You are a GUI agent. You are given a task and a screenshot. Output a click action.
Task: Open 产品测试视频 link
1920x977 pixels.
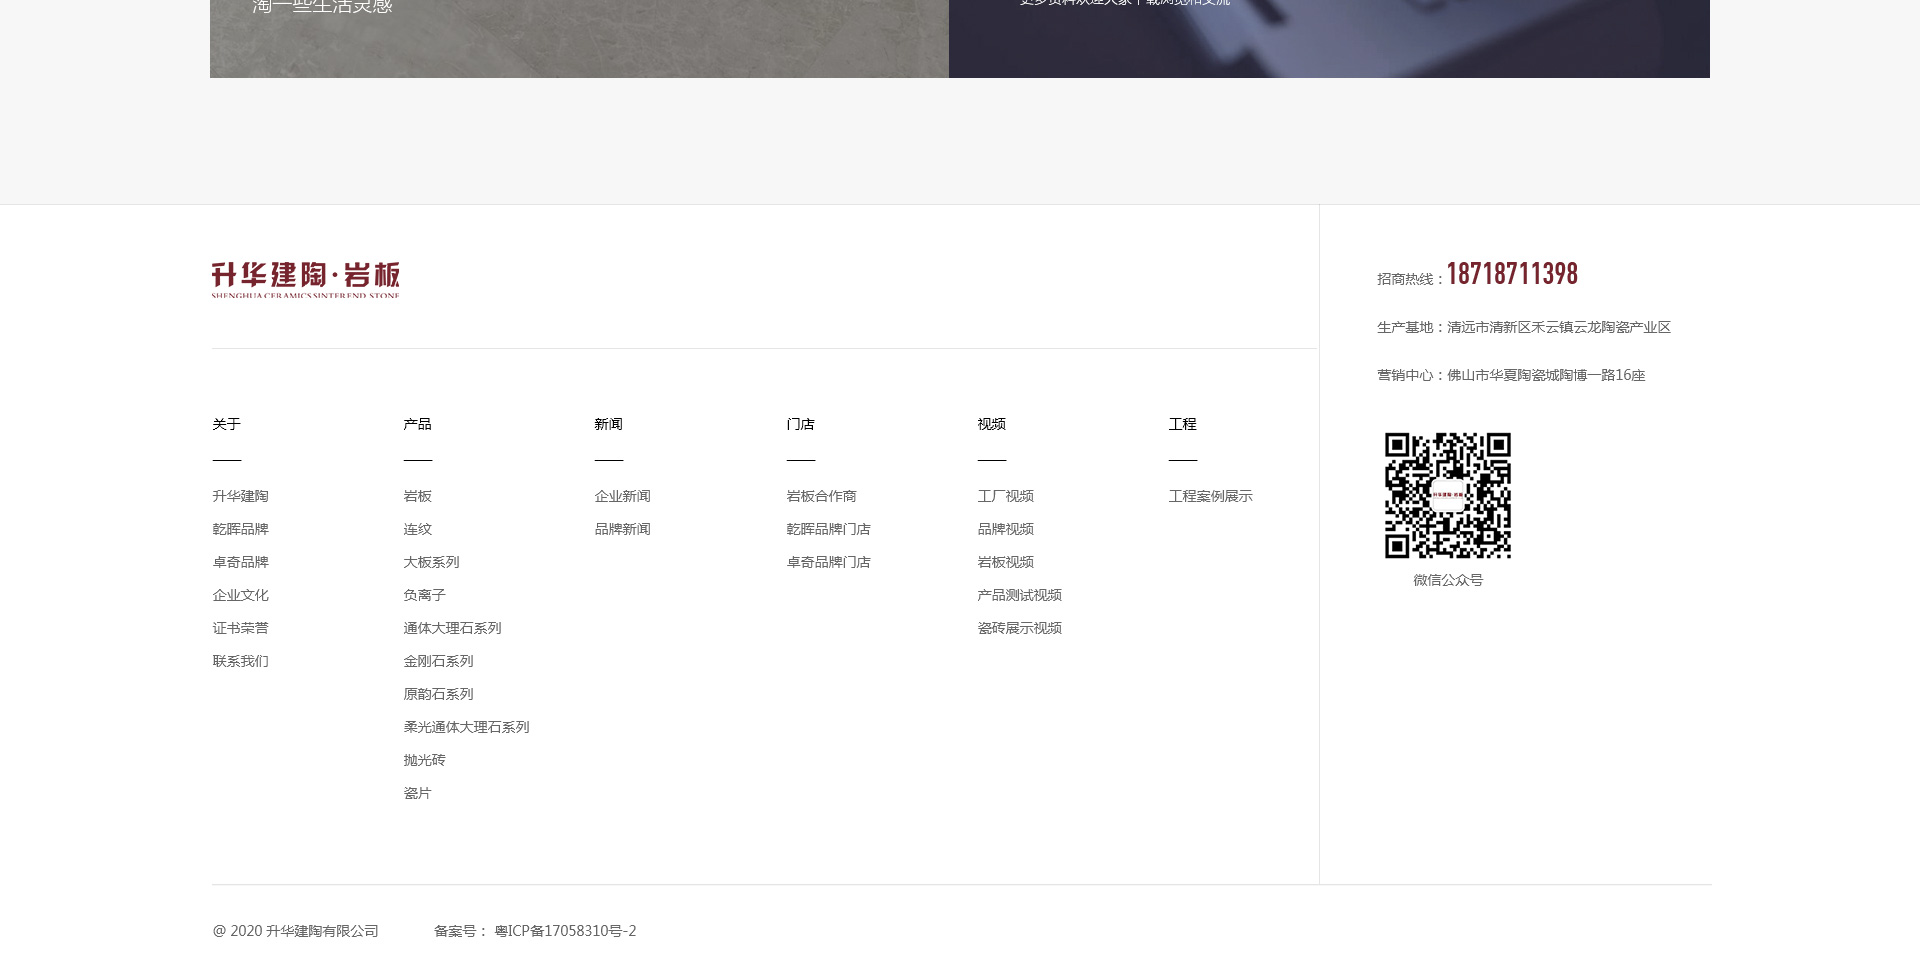tap(1019, 595)
